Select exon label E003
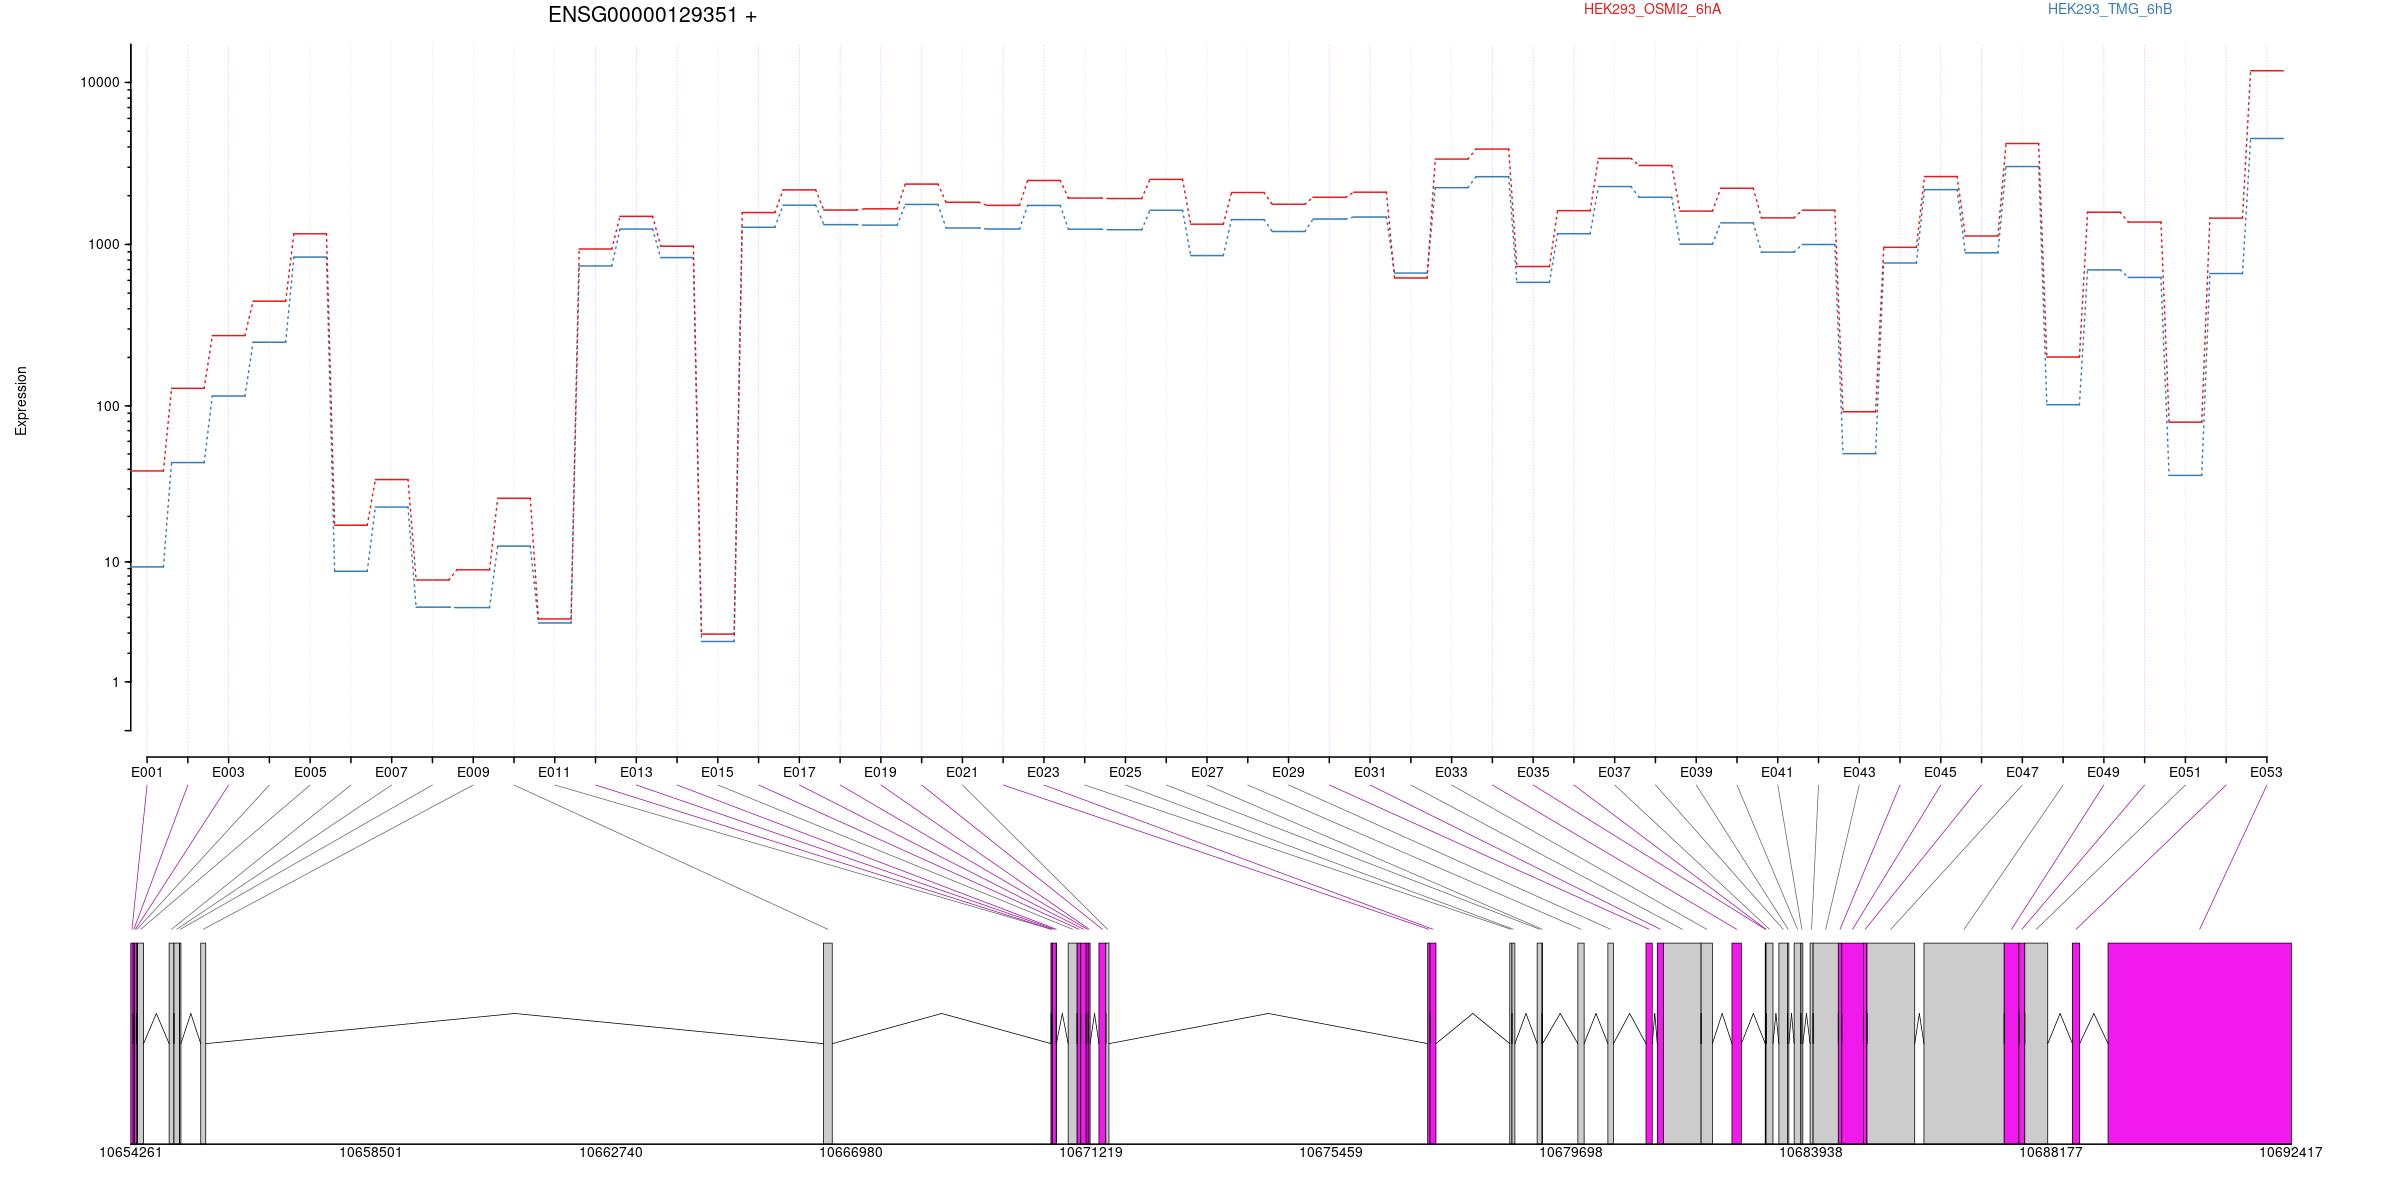 pyautogui.click(x=228, y=772)
